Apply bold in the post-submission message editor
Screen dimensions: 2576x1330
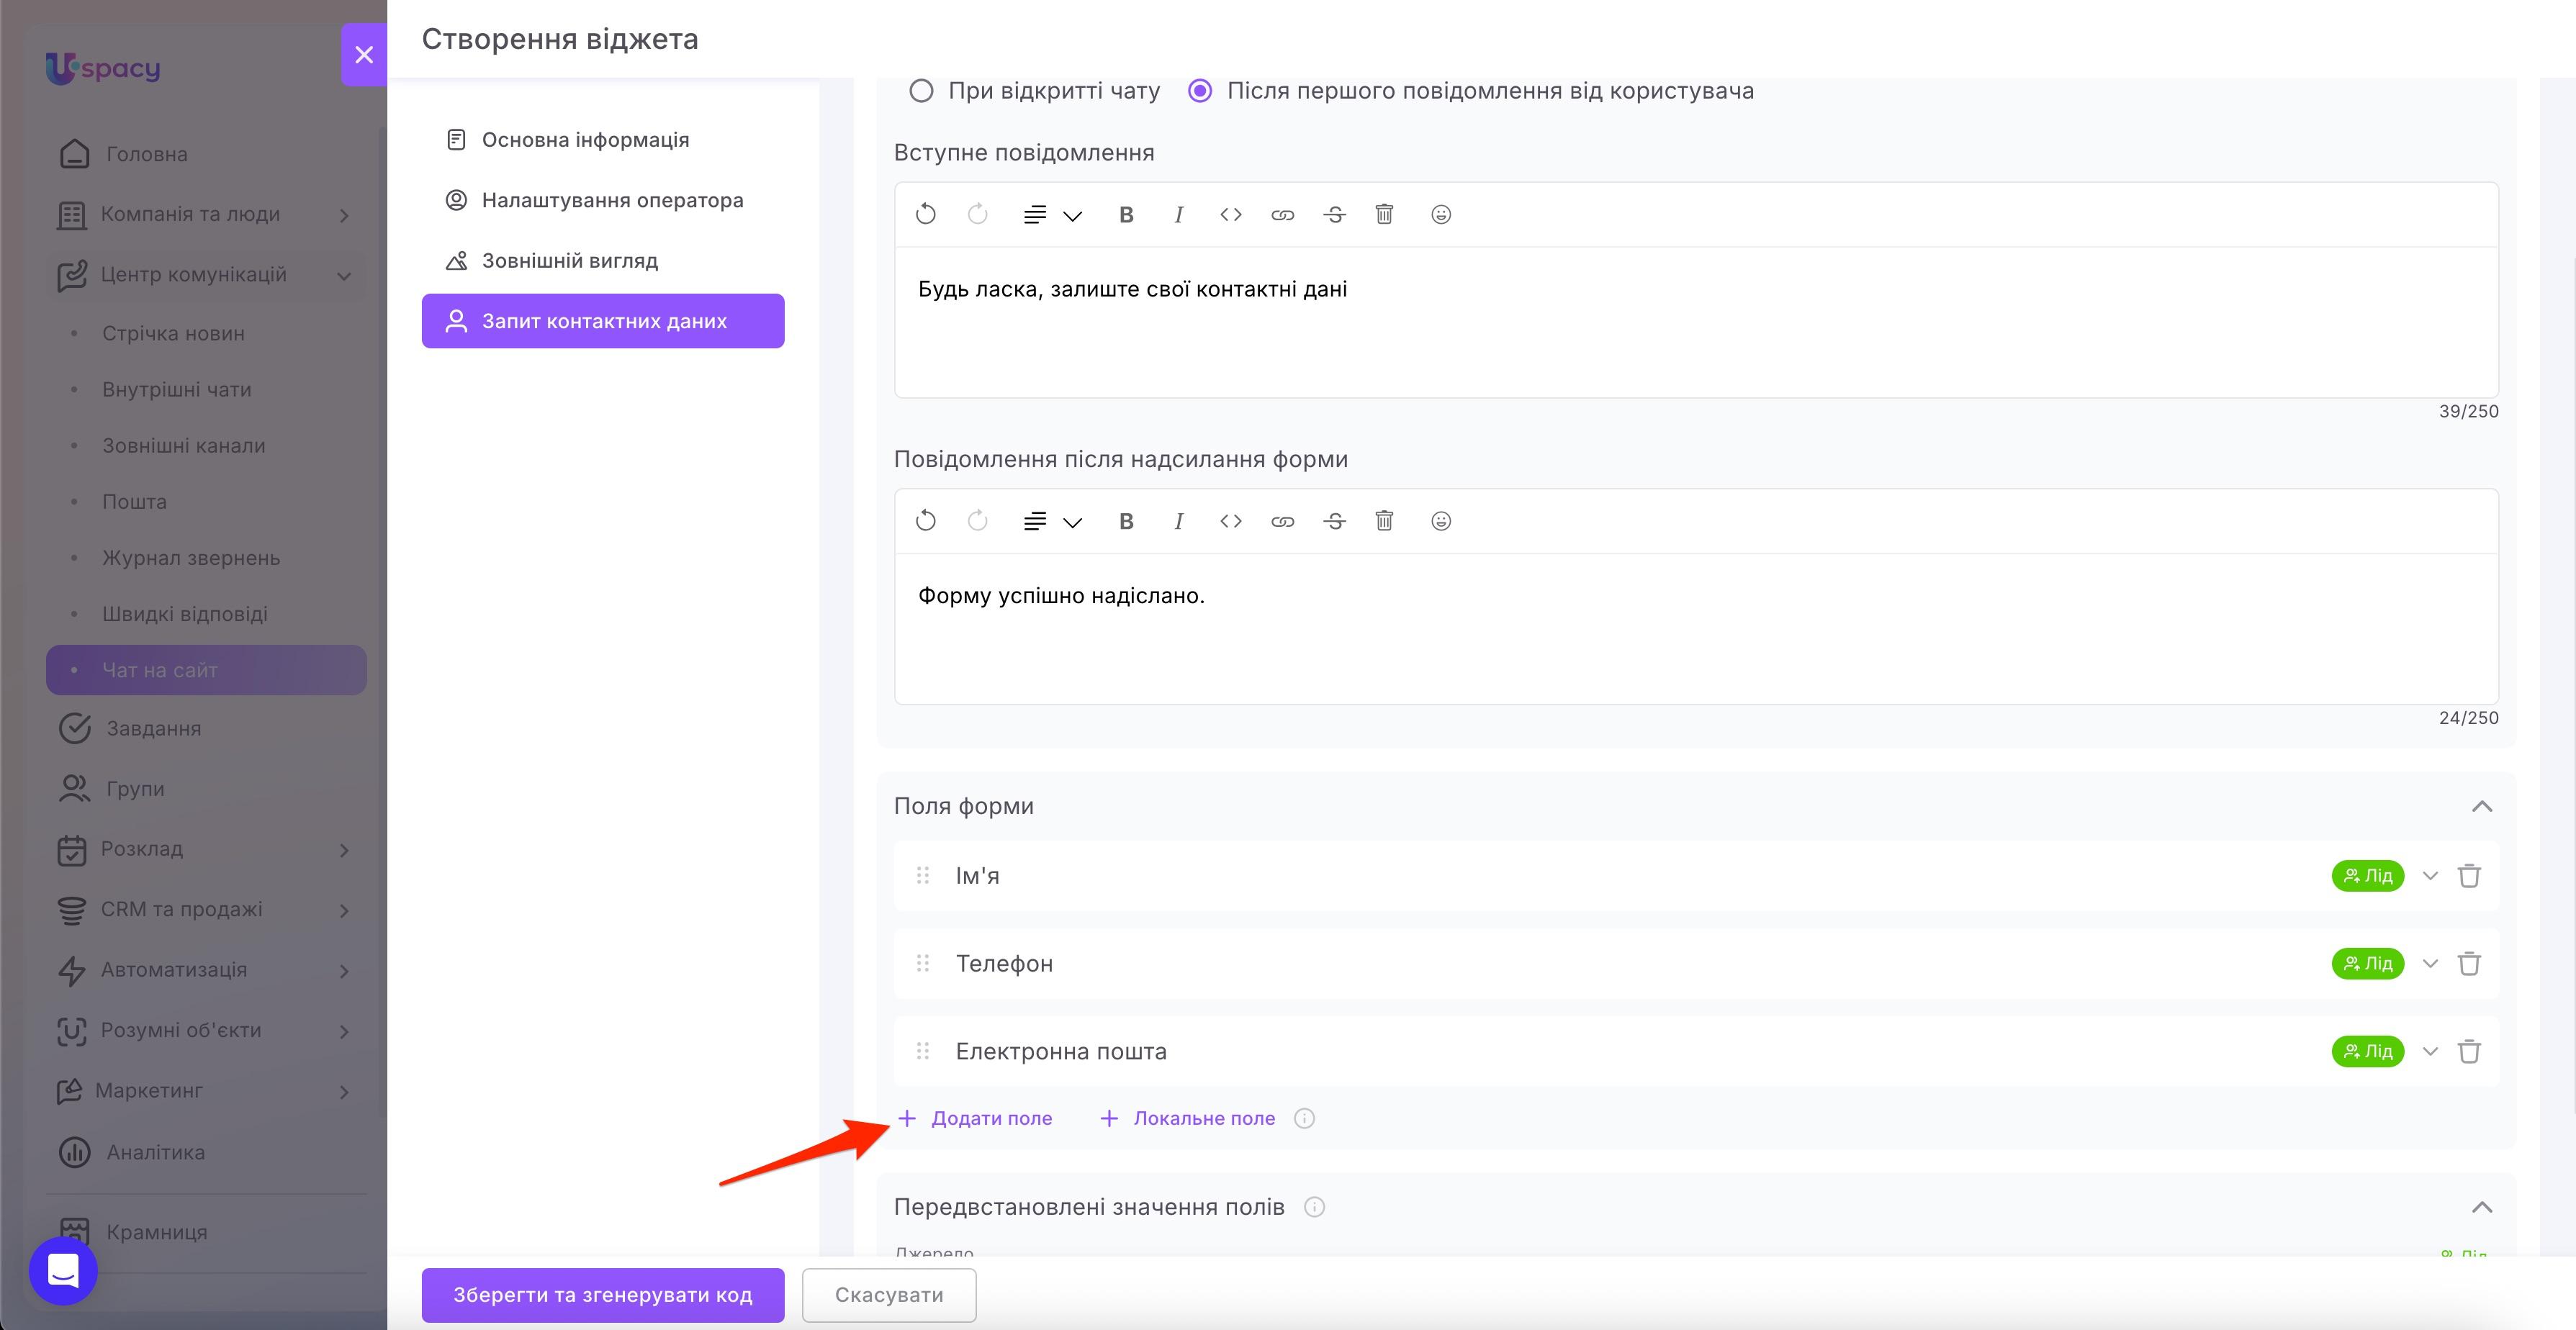1126,521
